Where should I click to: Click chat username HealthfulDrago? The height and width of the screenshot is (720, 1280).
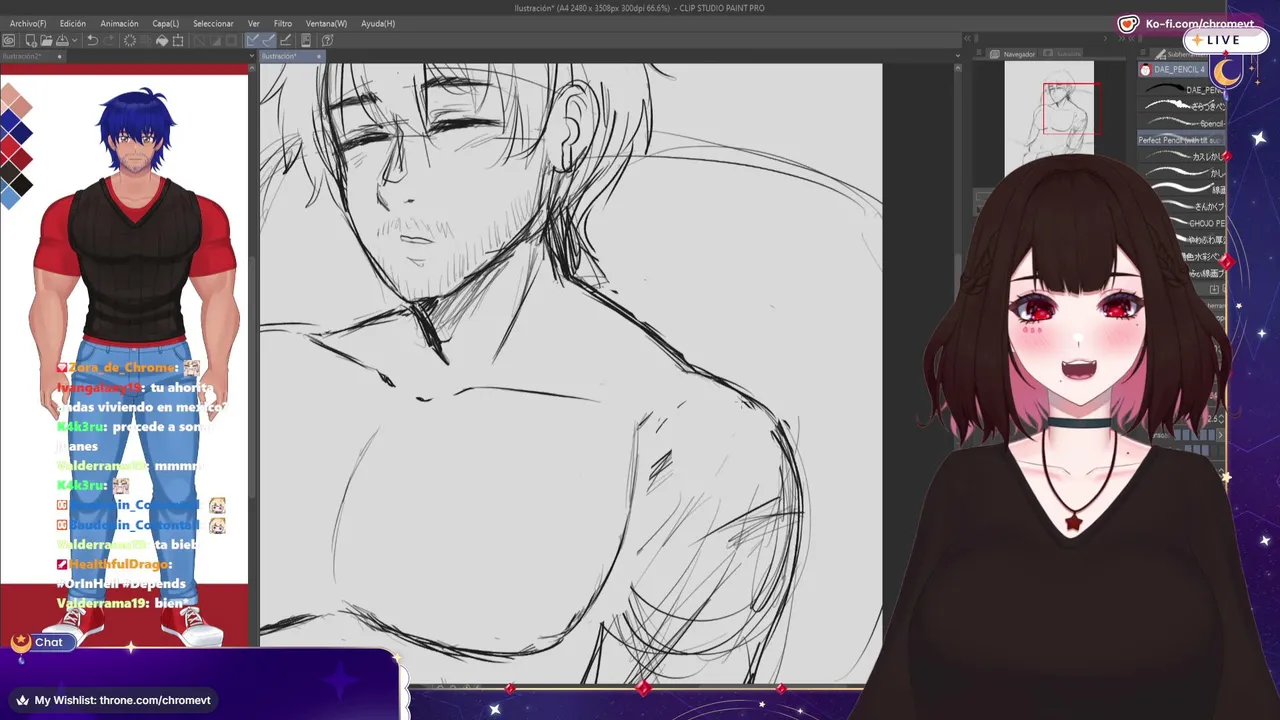click(119, 564)
